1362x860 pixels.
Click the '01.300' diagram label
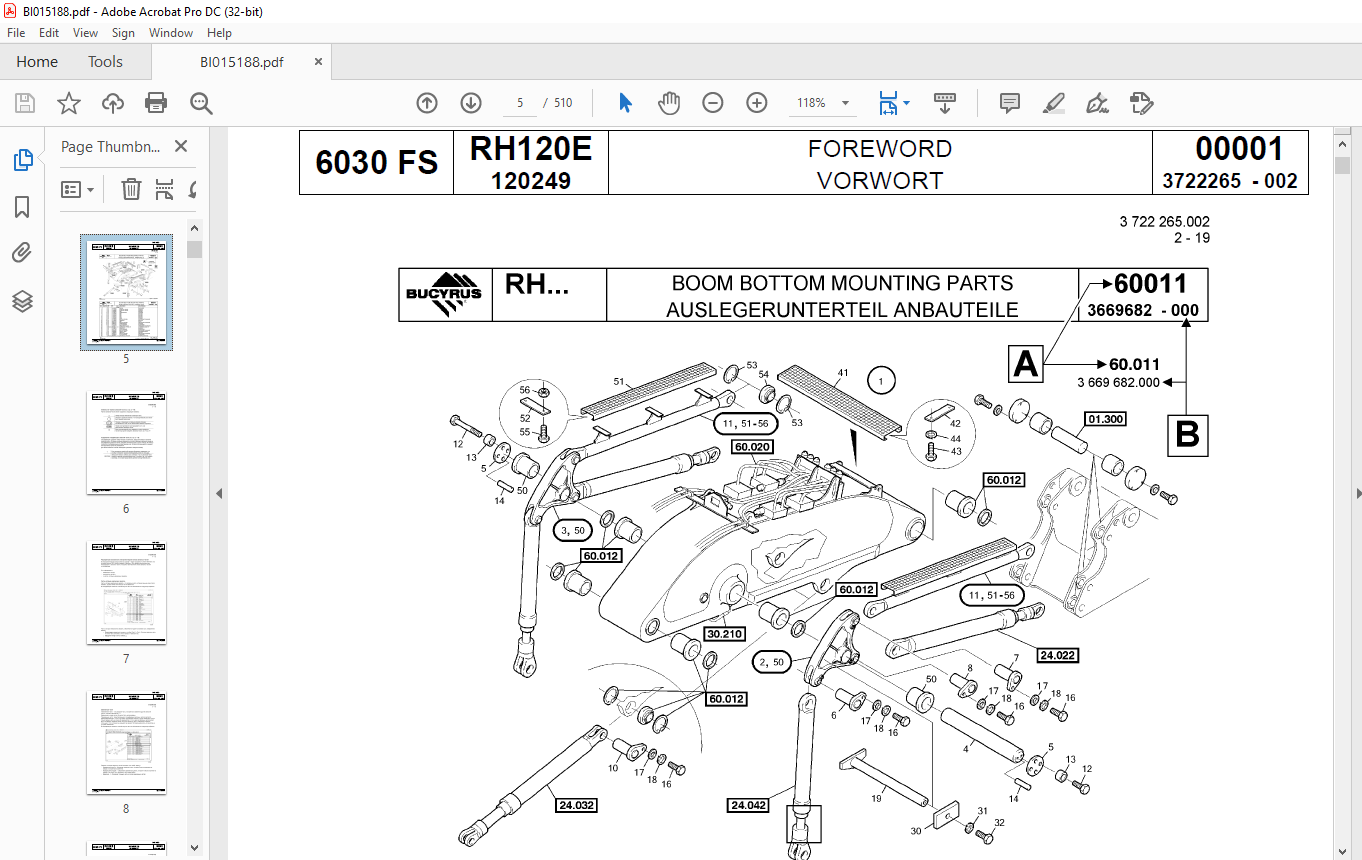tap(1105, 419)
